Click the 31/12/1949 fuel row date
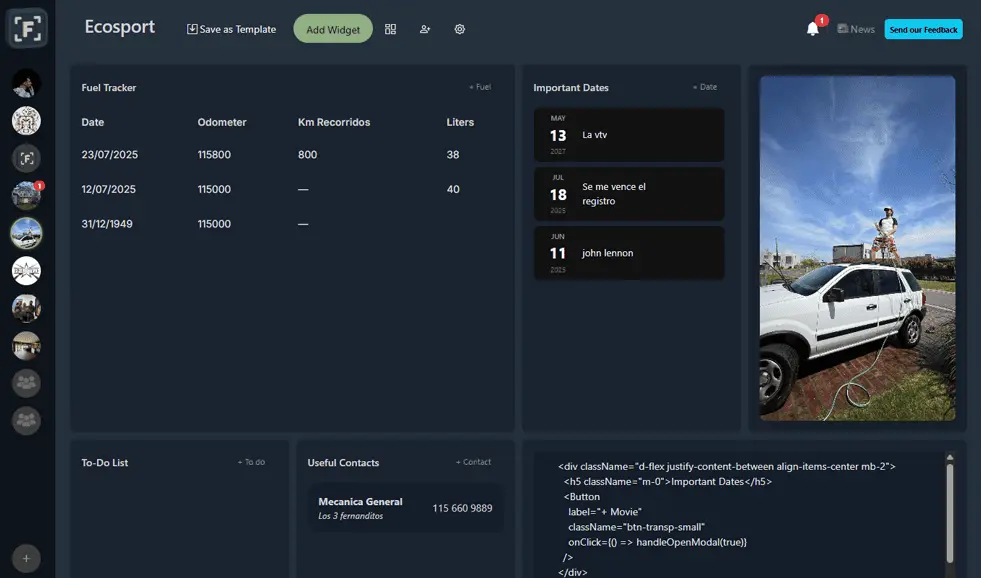Viewport: 981px width, 578px height. click(x=107, y=224)
